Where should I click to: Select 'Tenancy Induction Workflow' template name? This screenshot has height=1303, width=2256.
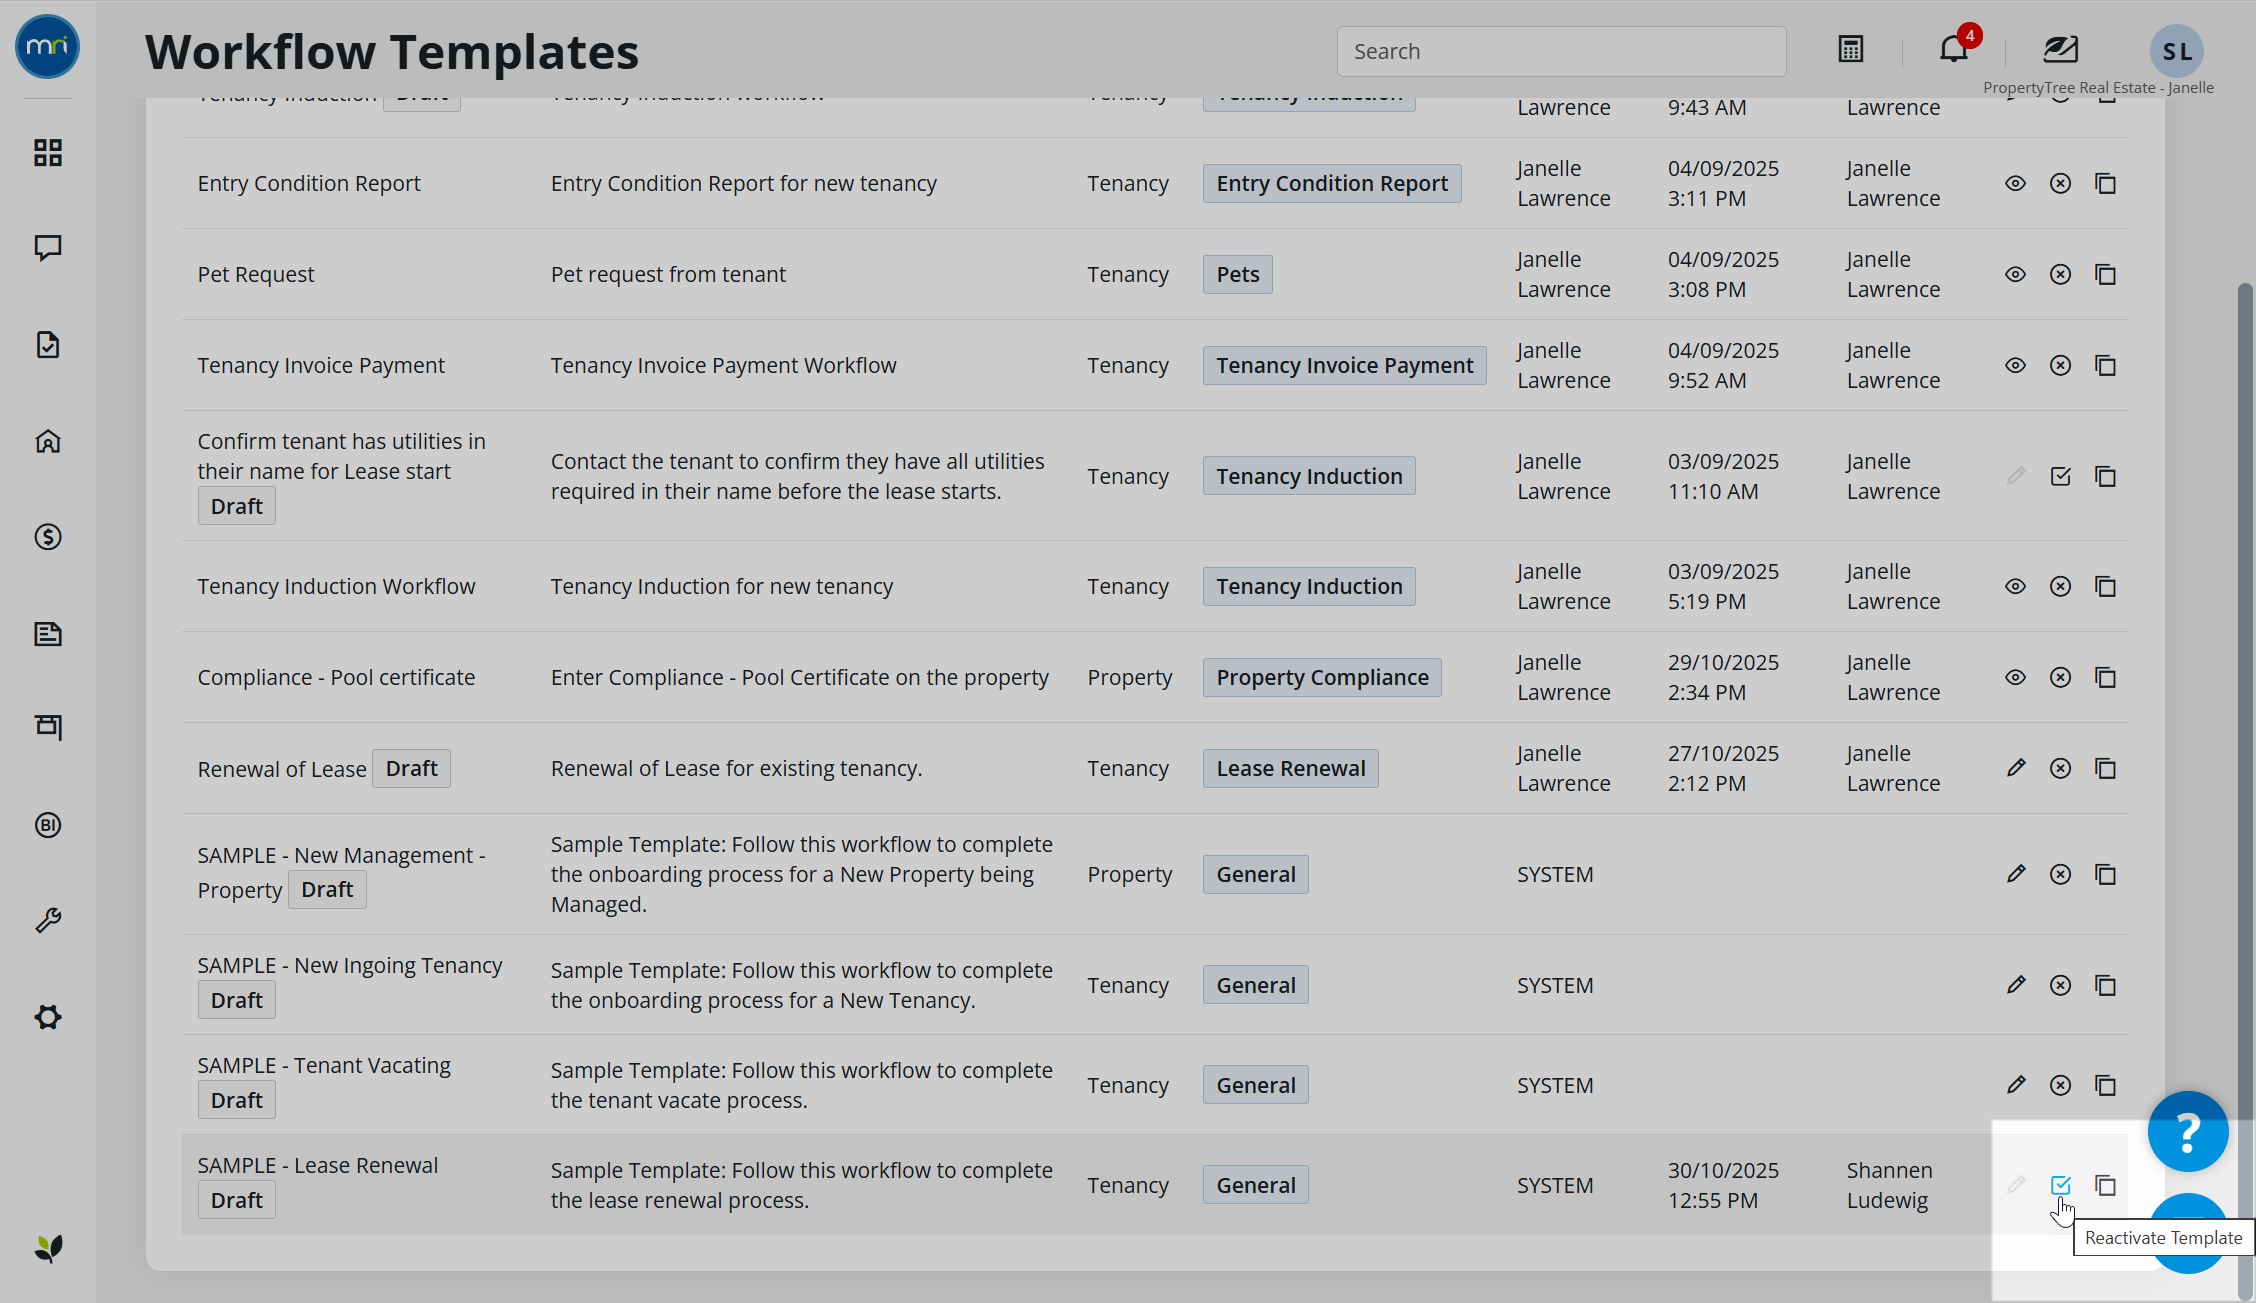[336, 586]
